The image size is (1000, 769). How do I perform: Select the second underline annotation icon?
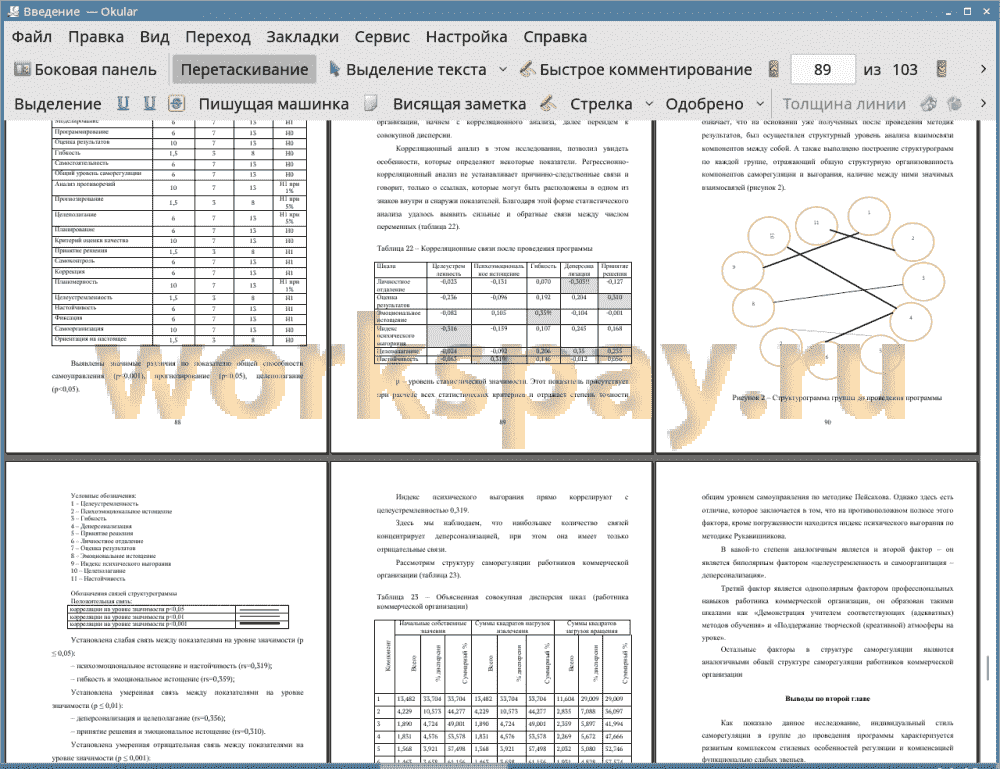pyautogui.click(x=150, y=103)
